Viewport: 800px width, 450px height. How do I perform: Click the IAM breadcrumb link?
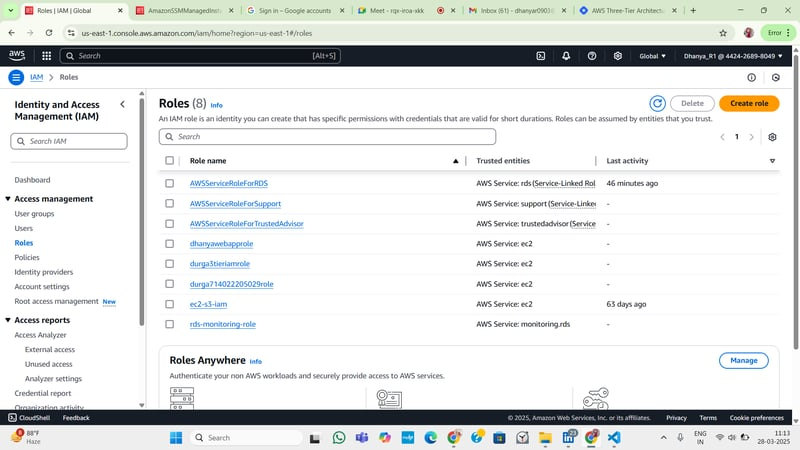(x=36, y=78)
